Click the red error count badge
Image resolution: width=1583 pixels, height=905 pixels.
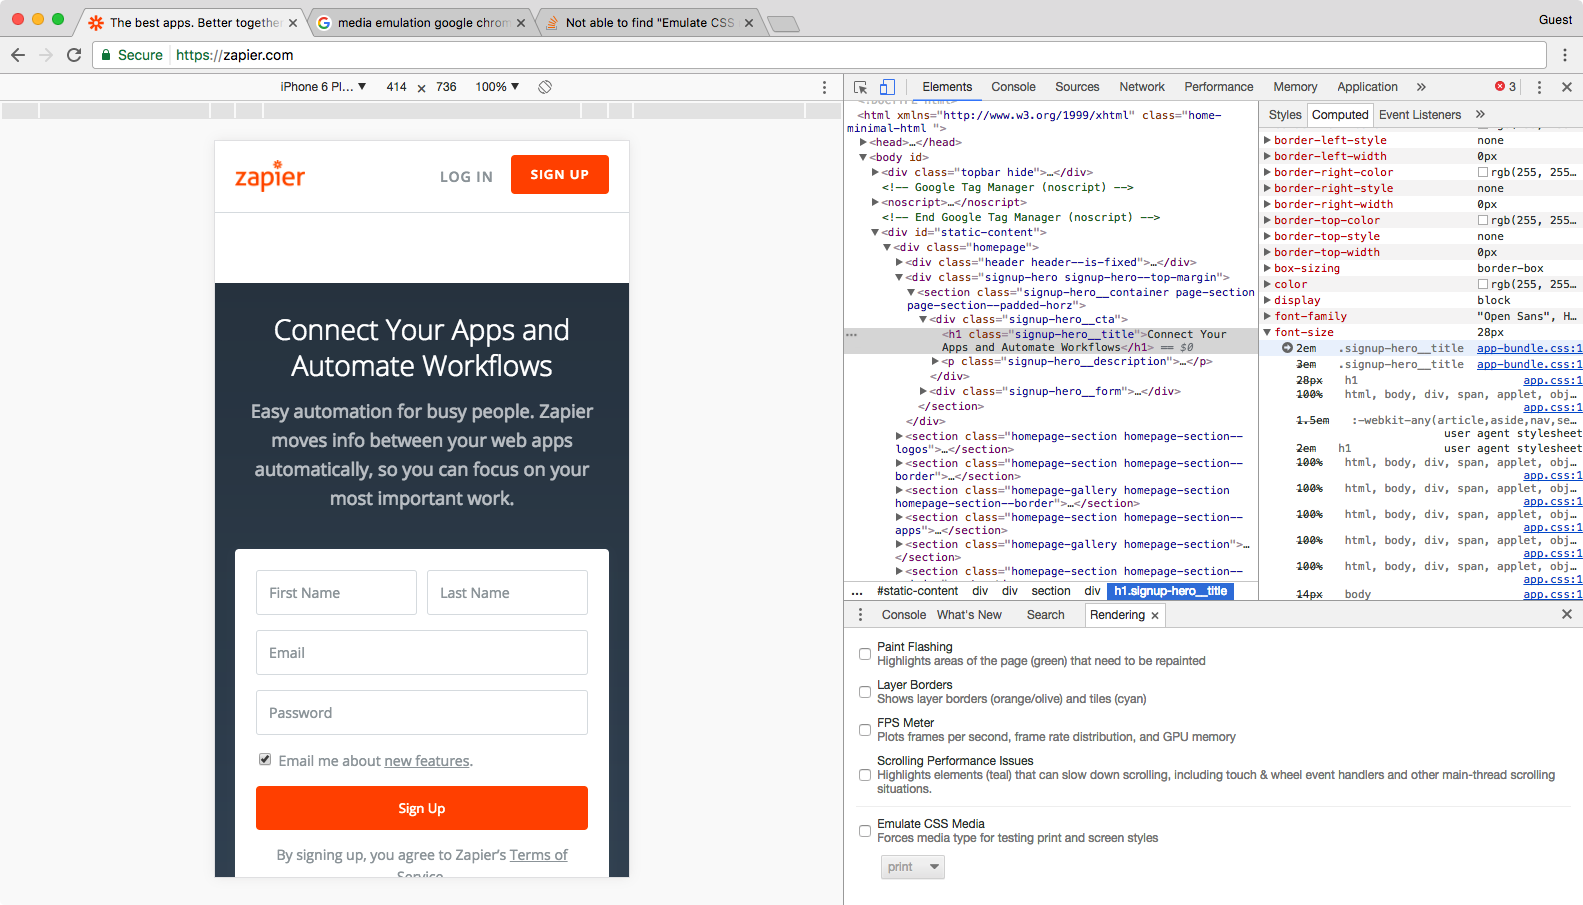[x=1505, y=87]
